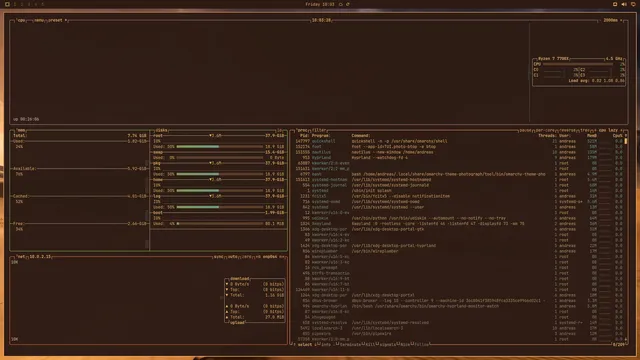Select next network interface with n arrow

pyautogui.click(x=282, y=257)
